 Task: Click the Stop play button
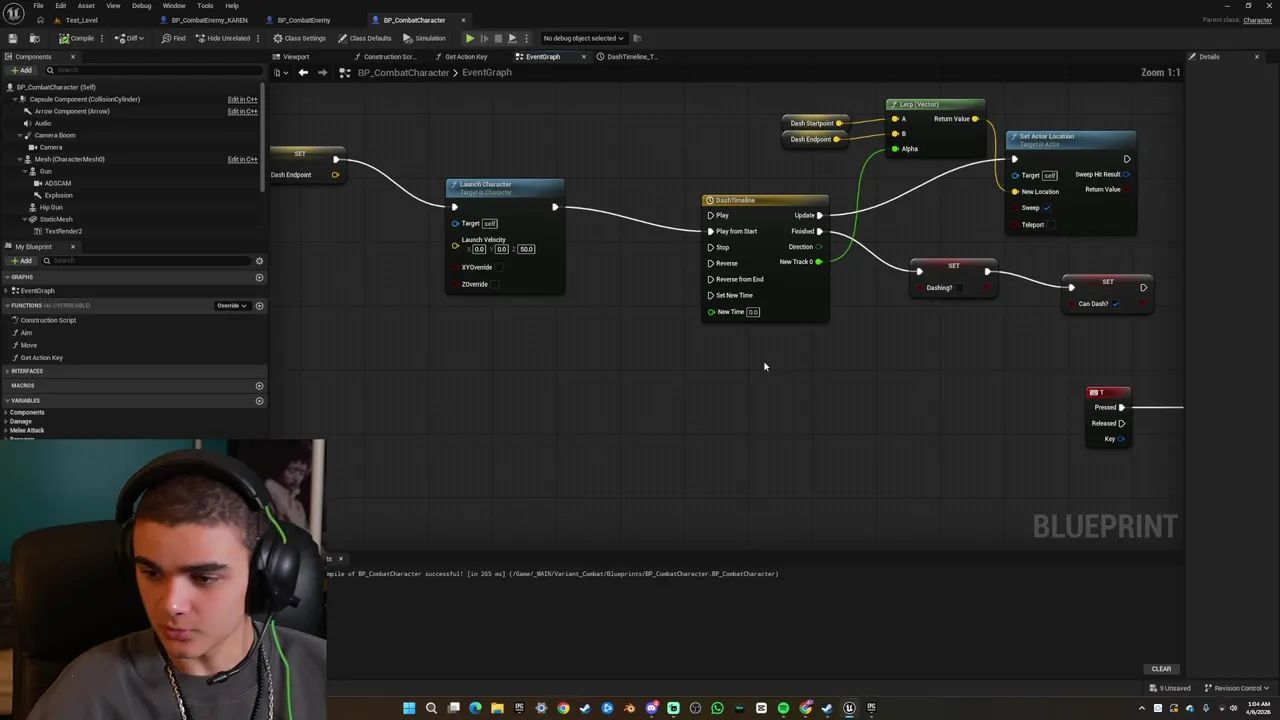498,38
